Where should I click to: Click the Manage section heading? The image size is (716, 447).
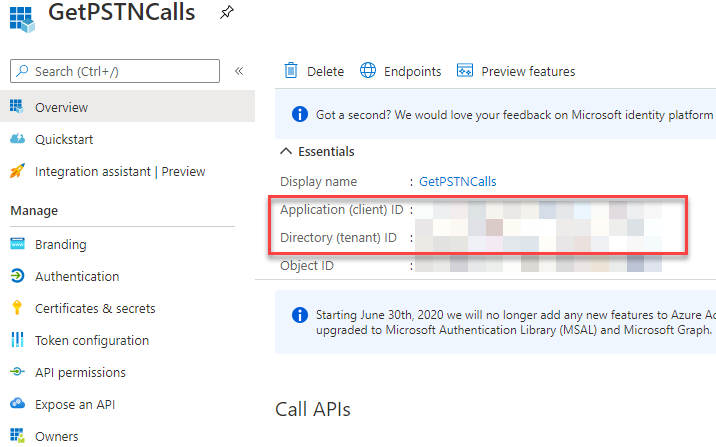click(34, 210)
